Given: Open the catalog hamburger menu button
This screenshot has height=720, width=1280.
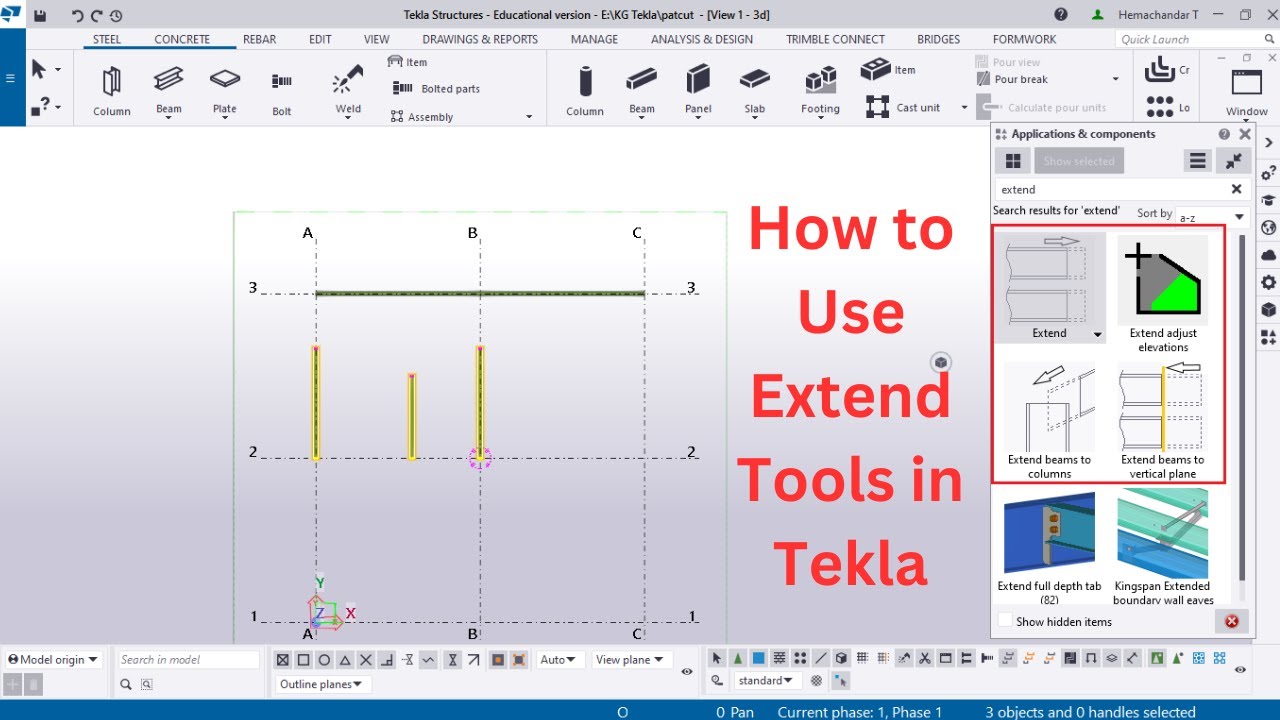Looking at the screenshot, I should pyautogui.click(x=1198, y=161).
